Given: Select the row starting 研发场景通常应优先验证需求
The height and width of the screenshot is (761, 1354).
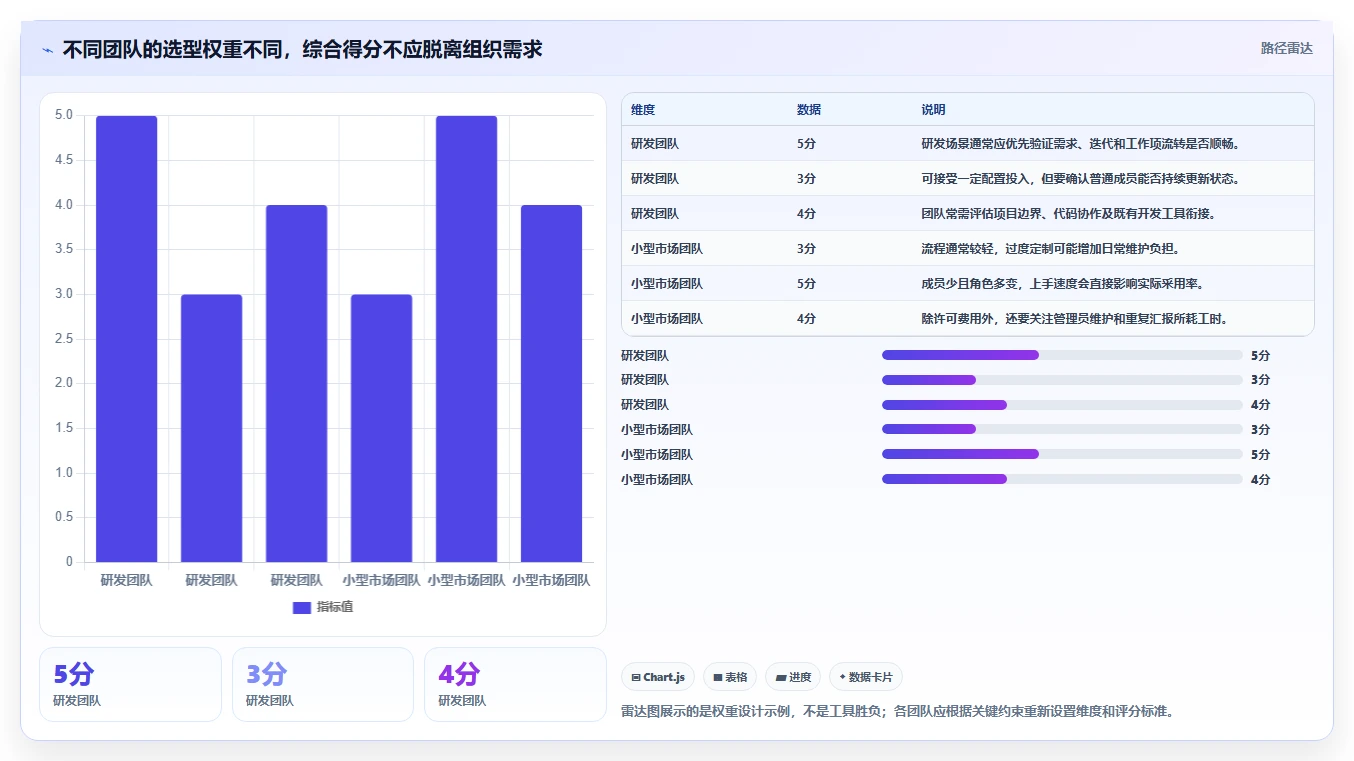Looking at the screenshot, I should point(968,144).
